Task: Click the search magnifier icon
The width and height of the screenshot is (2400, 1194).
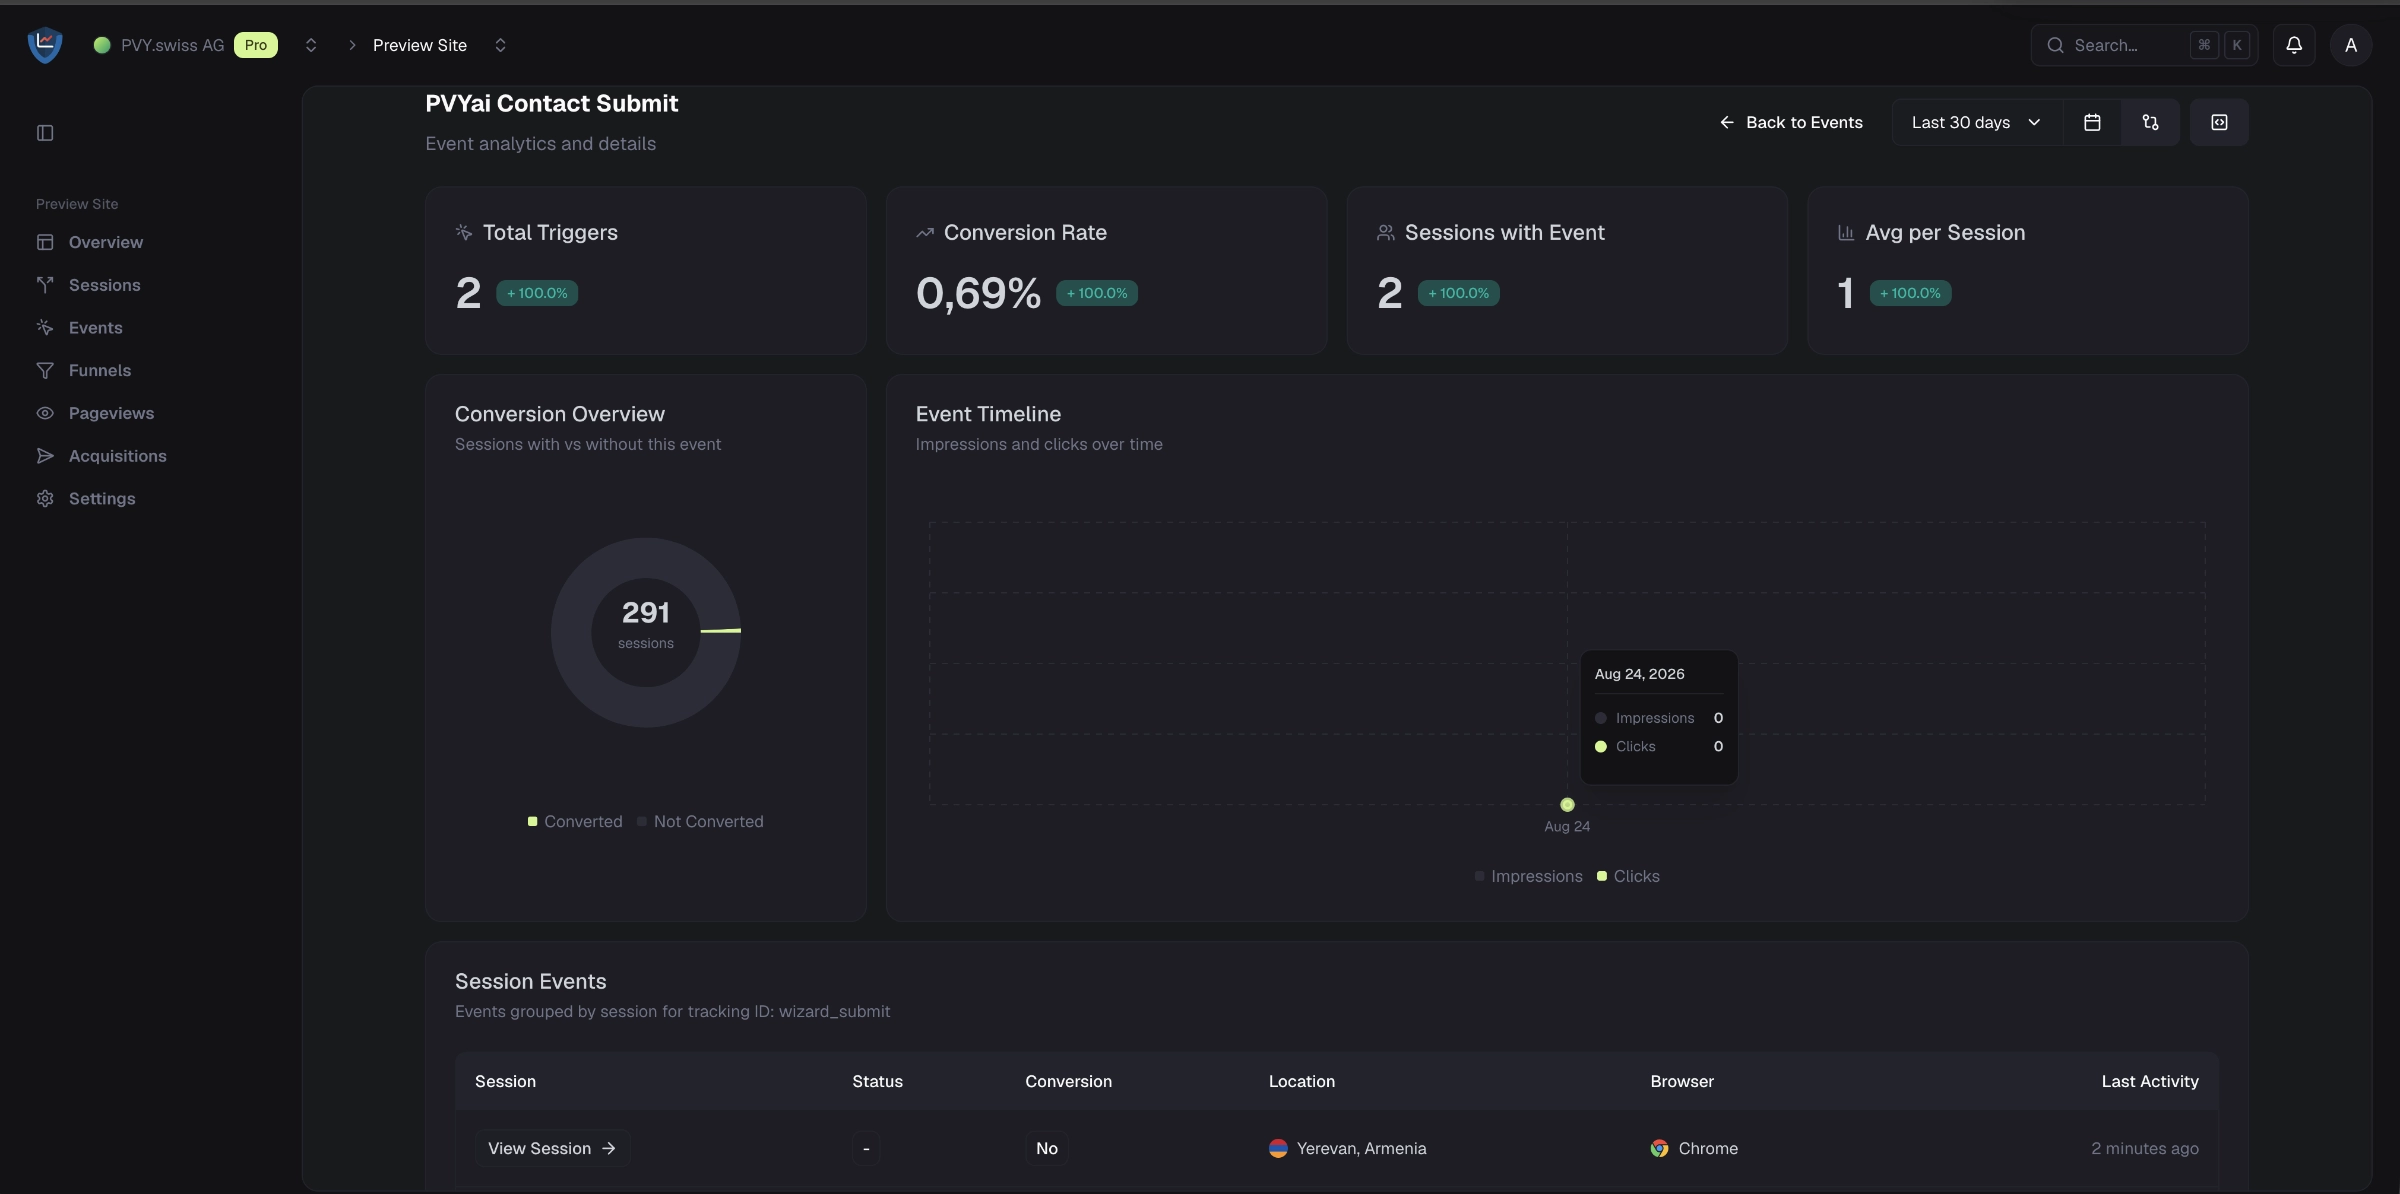Action: pyautogui.click(x=2056, y=45)
